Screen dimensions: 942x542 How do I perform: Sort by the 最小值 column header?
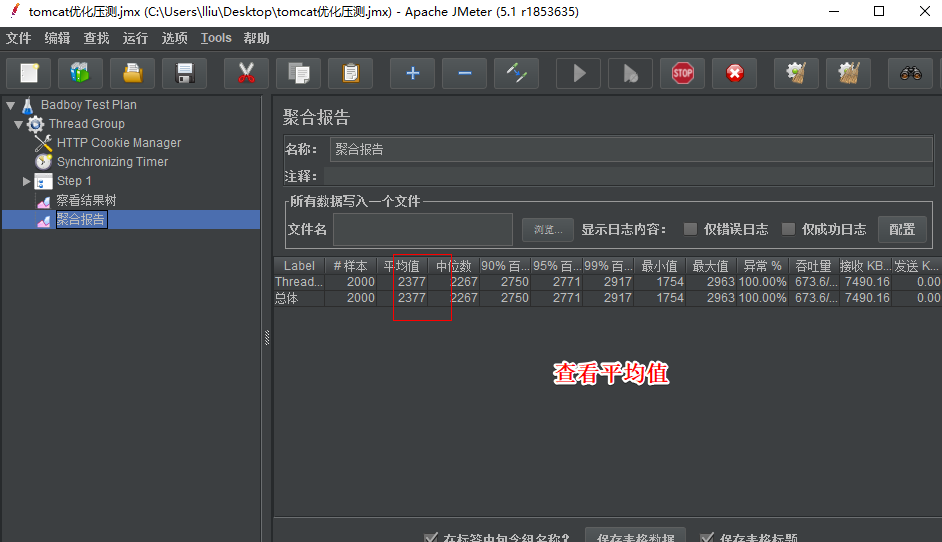[x=660, y=266]
